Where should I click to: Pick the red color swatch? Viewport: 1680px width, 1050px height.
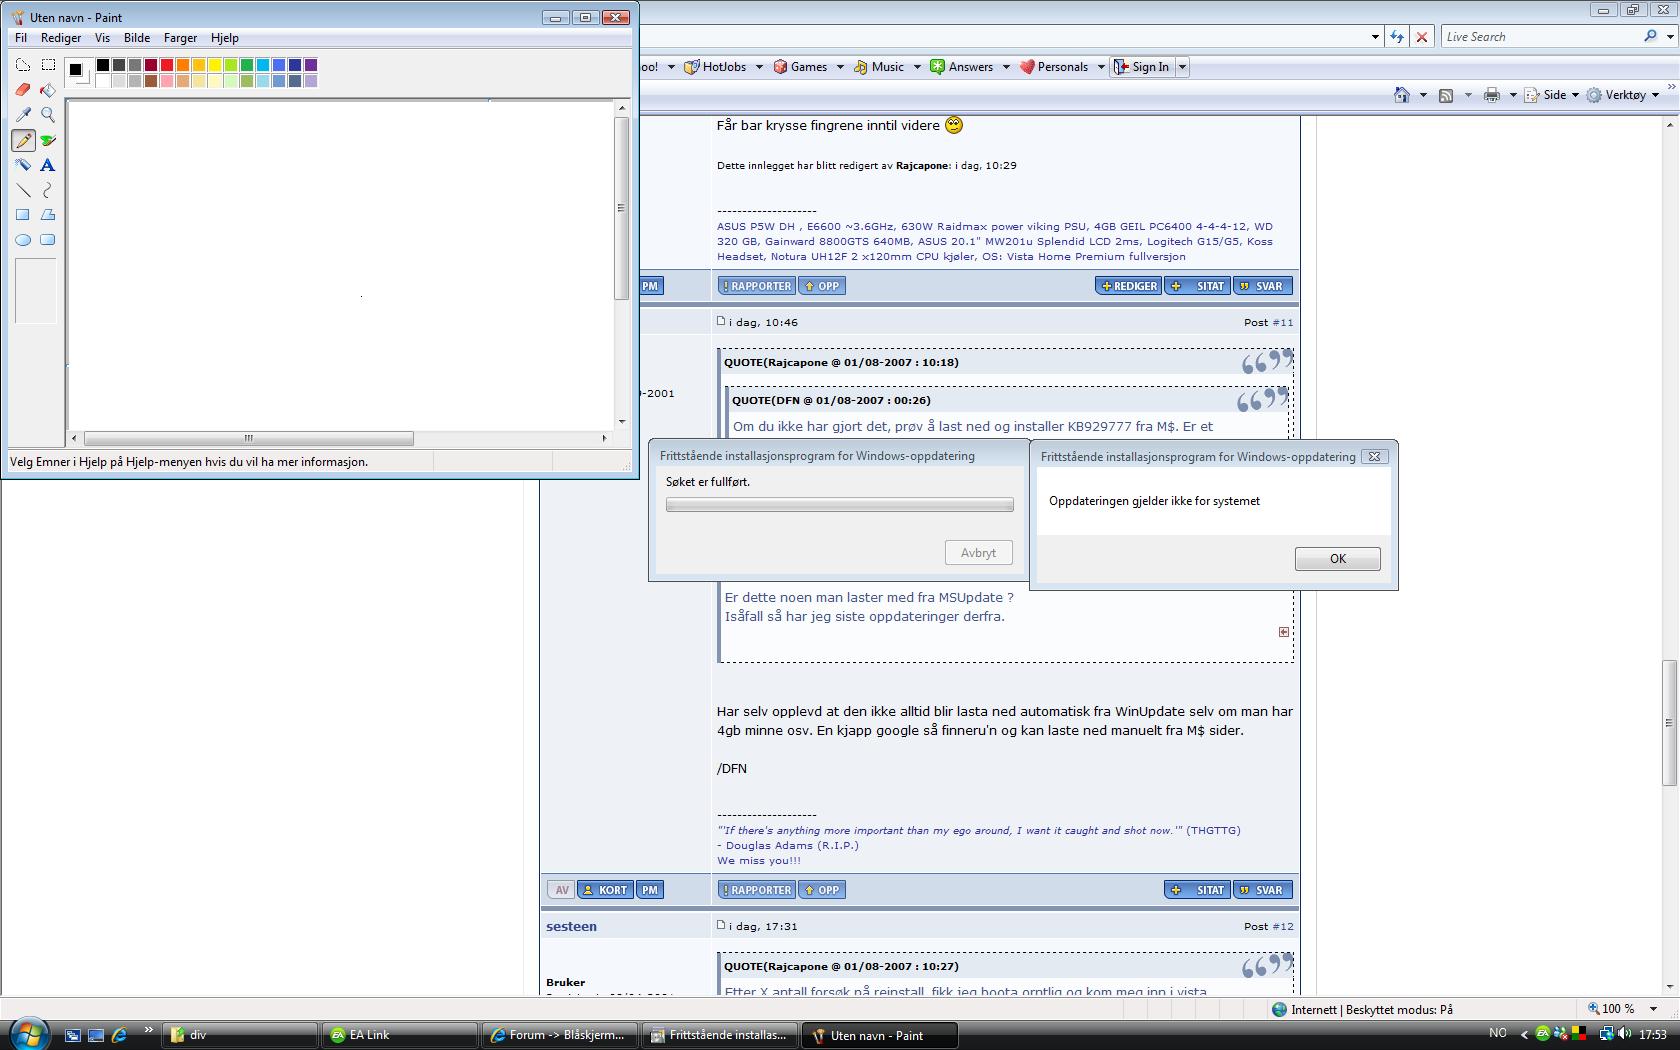tap(167, 65)
